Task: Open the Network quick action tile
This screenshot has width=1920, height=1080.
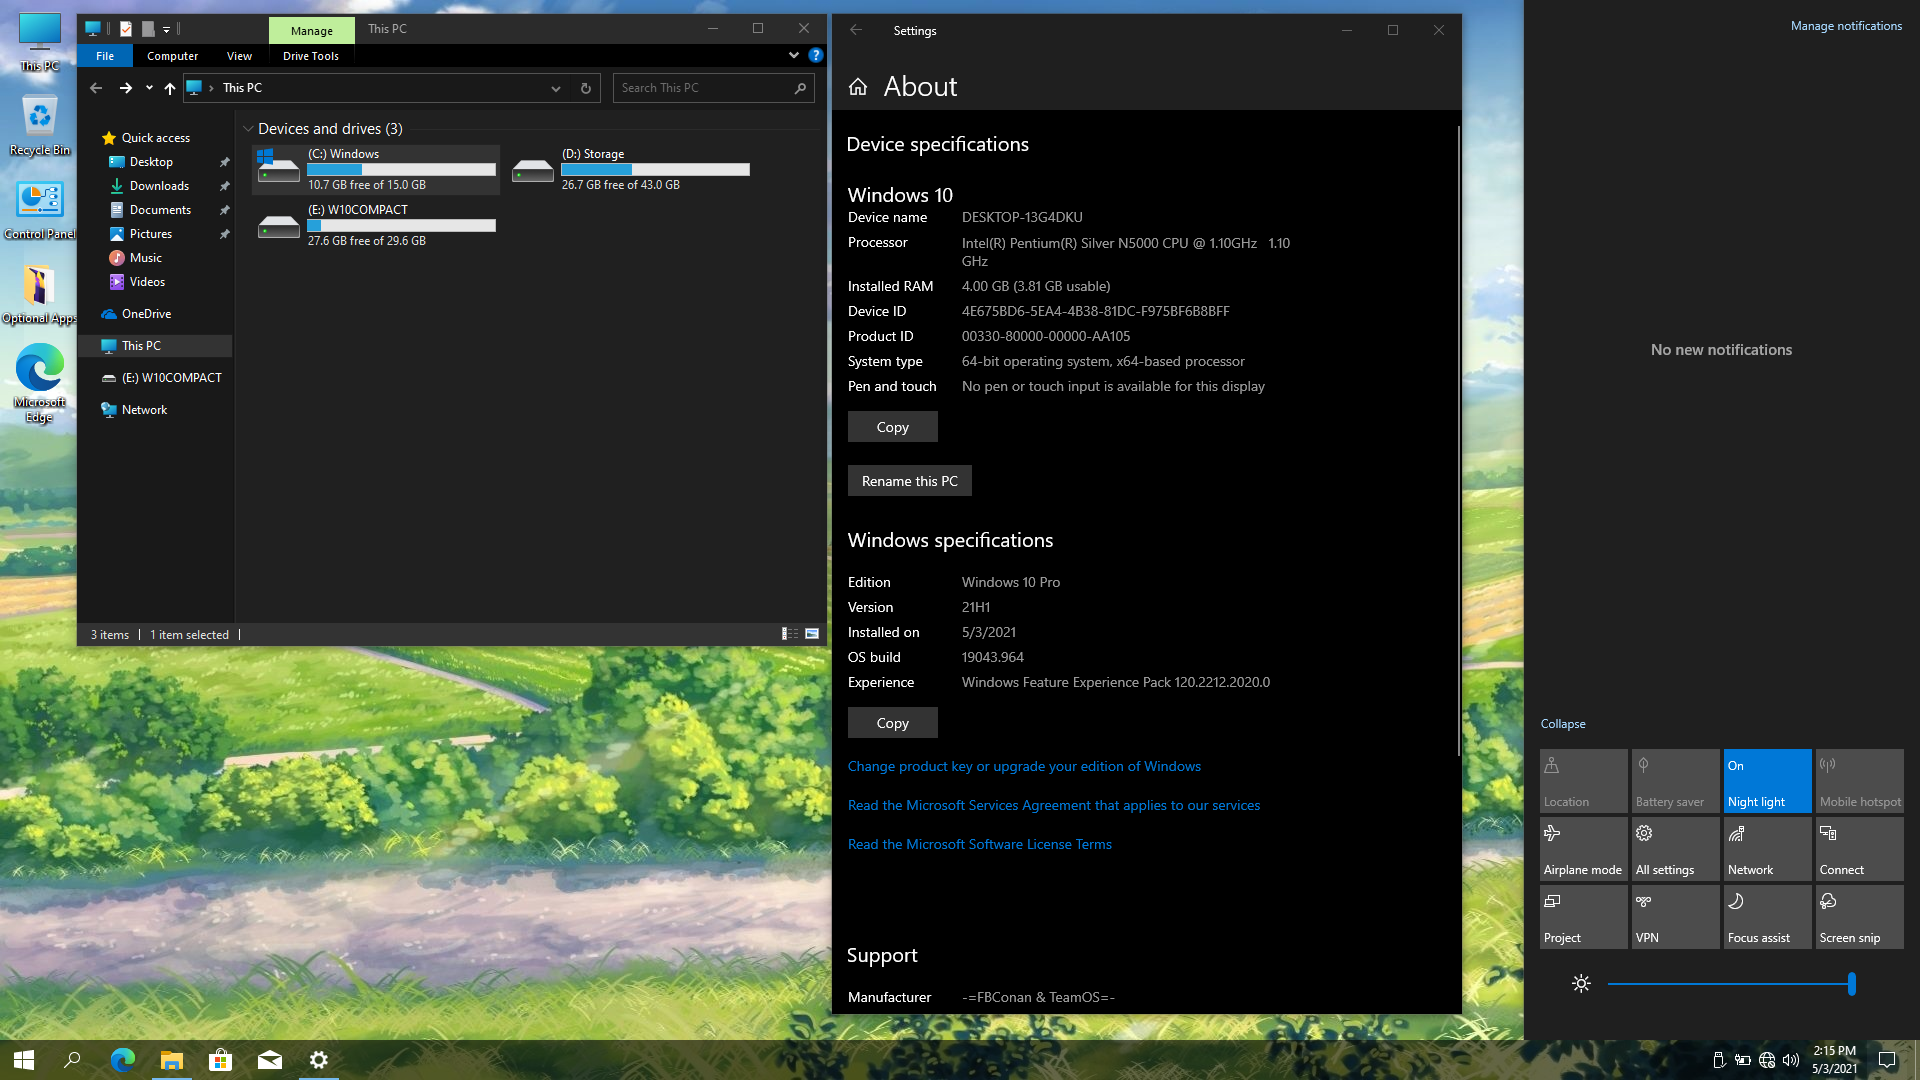Action: pos(1767,849)
